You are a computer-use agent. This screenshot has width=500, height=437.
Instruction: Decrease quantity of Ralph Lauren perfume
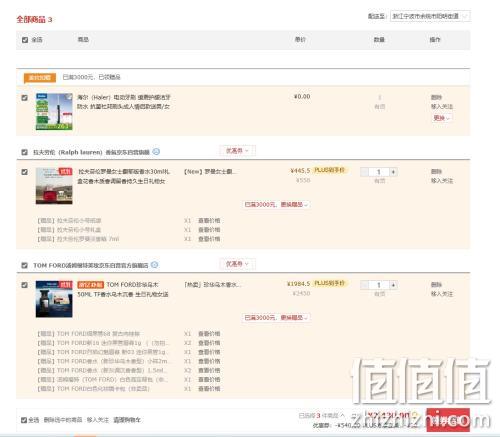coord(365,172)
